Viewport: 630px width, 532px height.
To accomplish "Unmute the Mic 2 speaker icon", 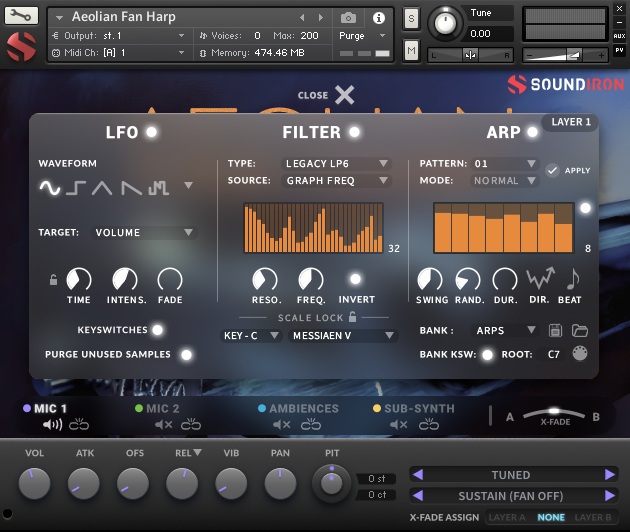I will pos(164,424).
